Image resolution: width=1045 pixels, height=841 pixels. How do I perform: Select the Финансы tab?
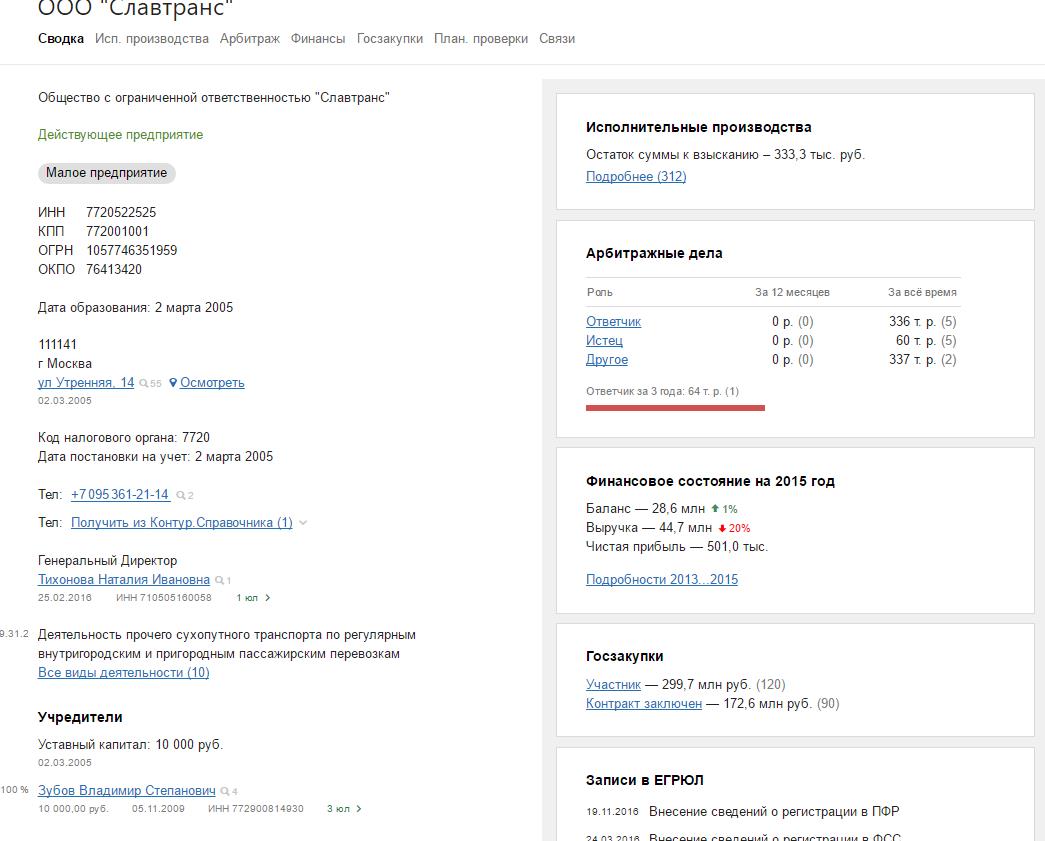(x=318, y=39)
